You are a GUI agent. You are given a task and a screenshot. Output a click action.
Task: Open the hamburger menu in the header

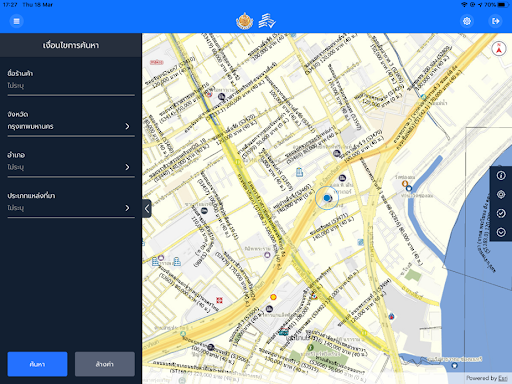[16, 21]
